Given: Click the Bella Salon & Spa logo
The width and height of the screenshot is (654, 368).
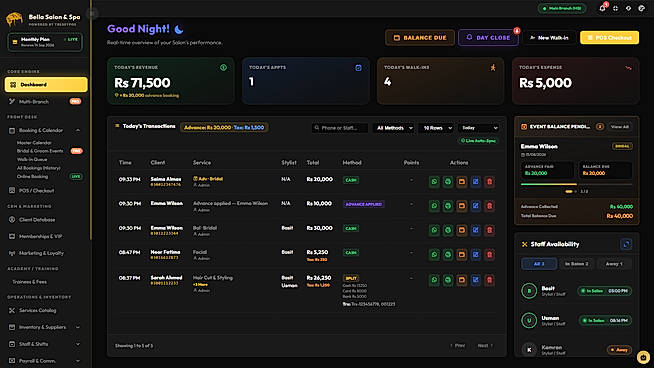Looking at the screenshot, I should tap(14, 19).
